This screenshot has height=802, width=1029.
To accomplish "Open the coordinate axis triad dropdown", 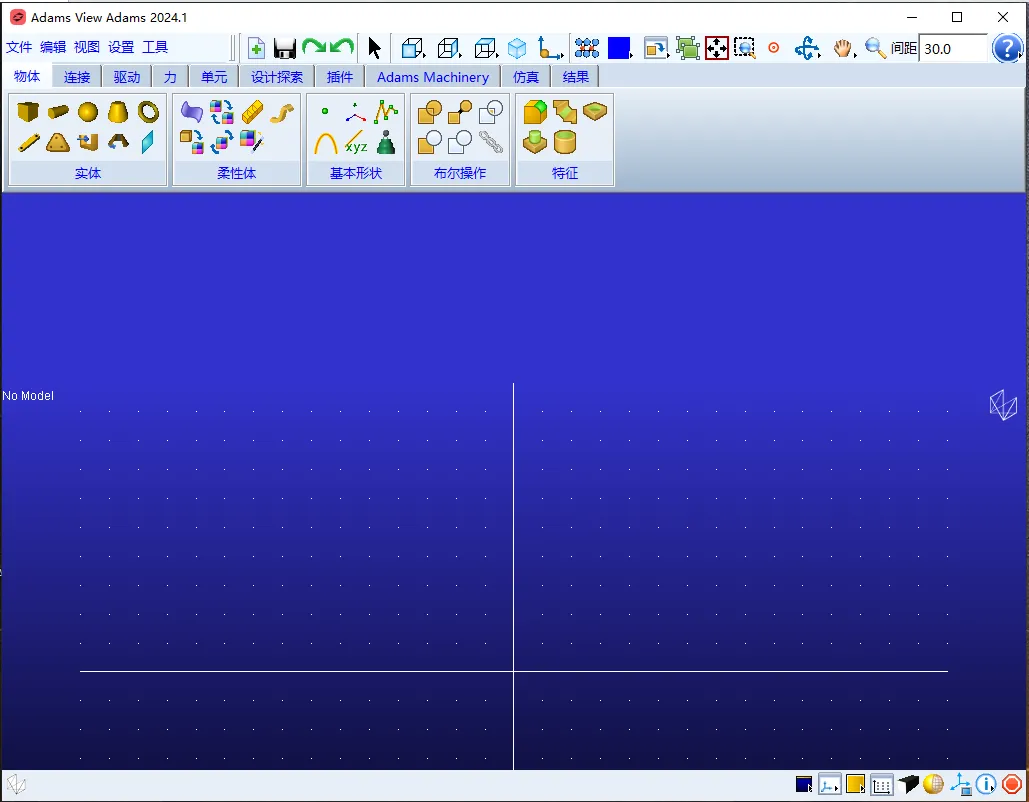I will click(550, 48).
